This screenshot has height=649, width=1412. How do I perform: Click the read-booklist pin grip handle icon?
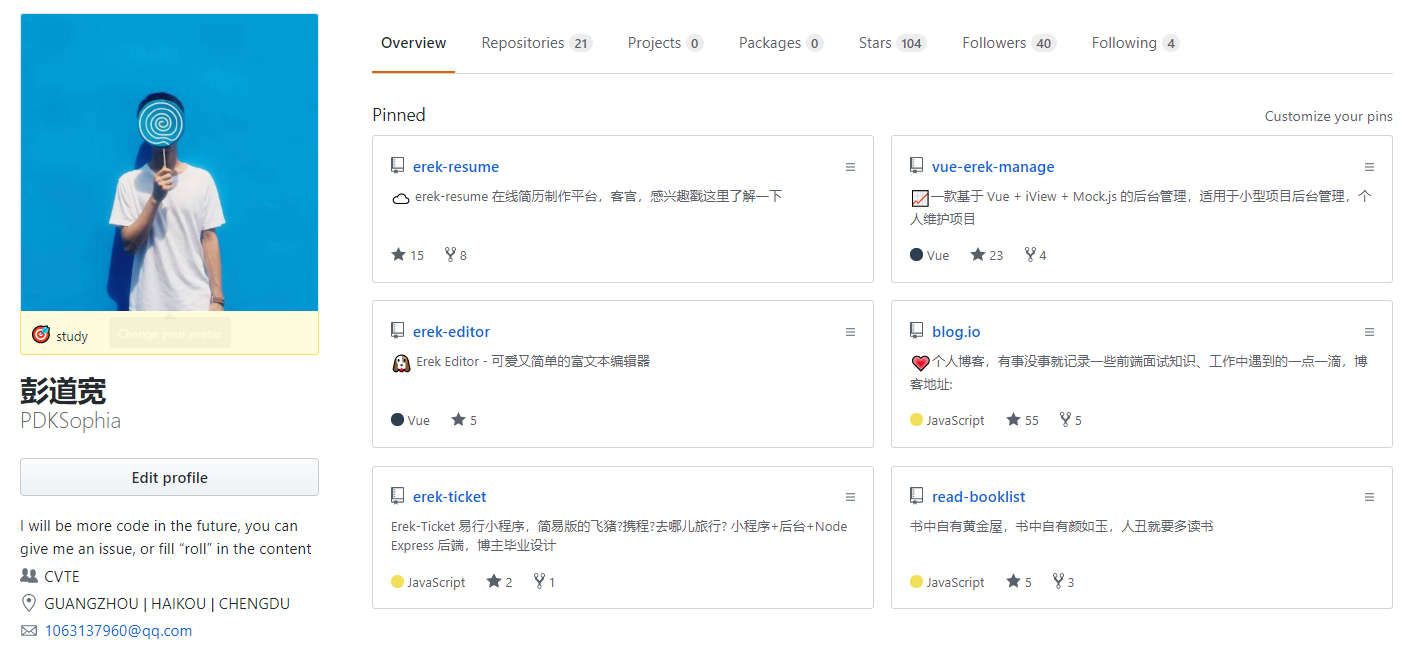point(1369,497)
